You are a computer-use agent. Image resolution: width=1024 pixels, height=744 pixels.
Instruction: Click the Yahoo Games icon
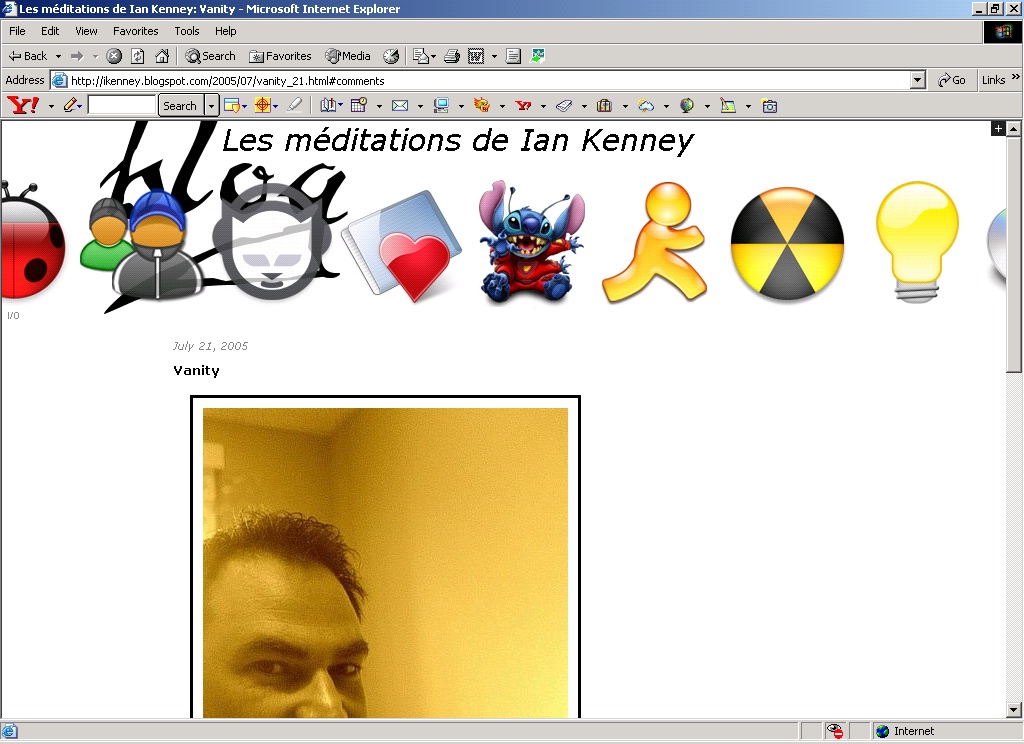482,105
